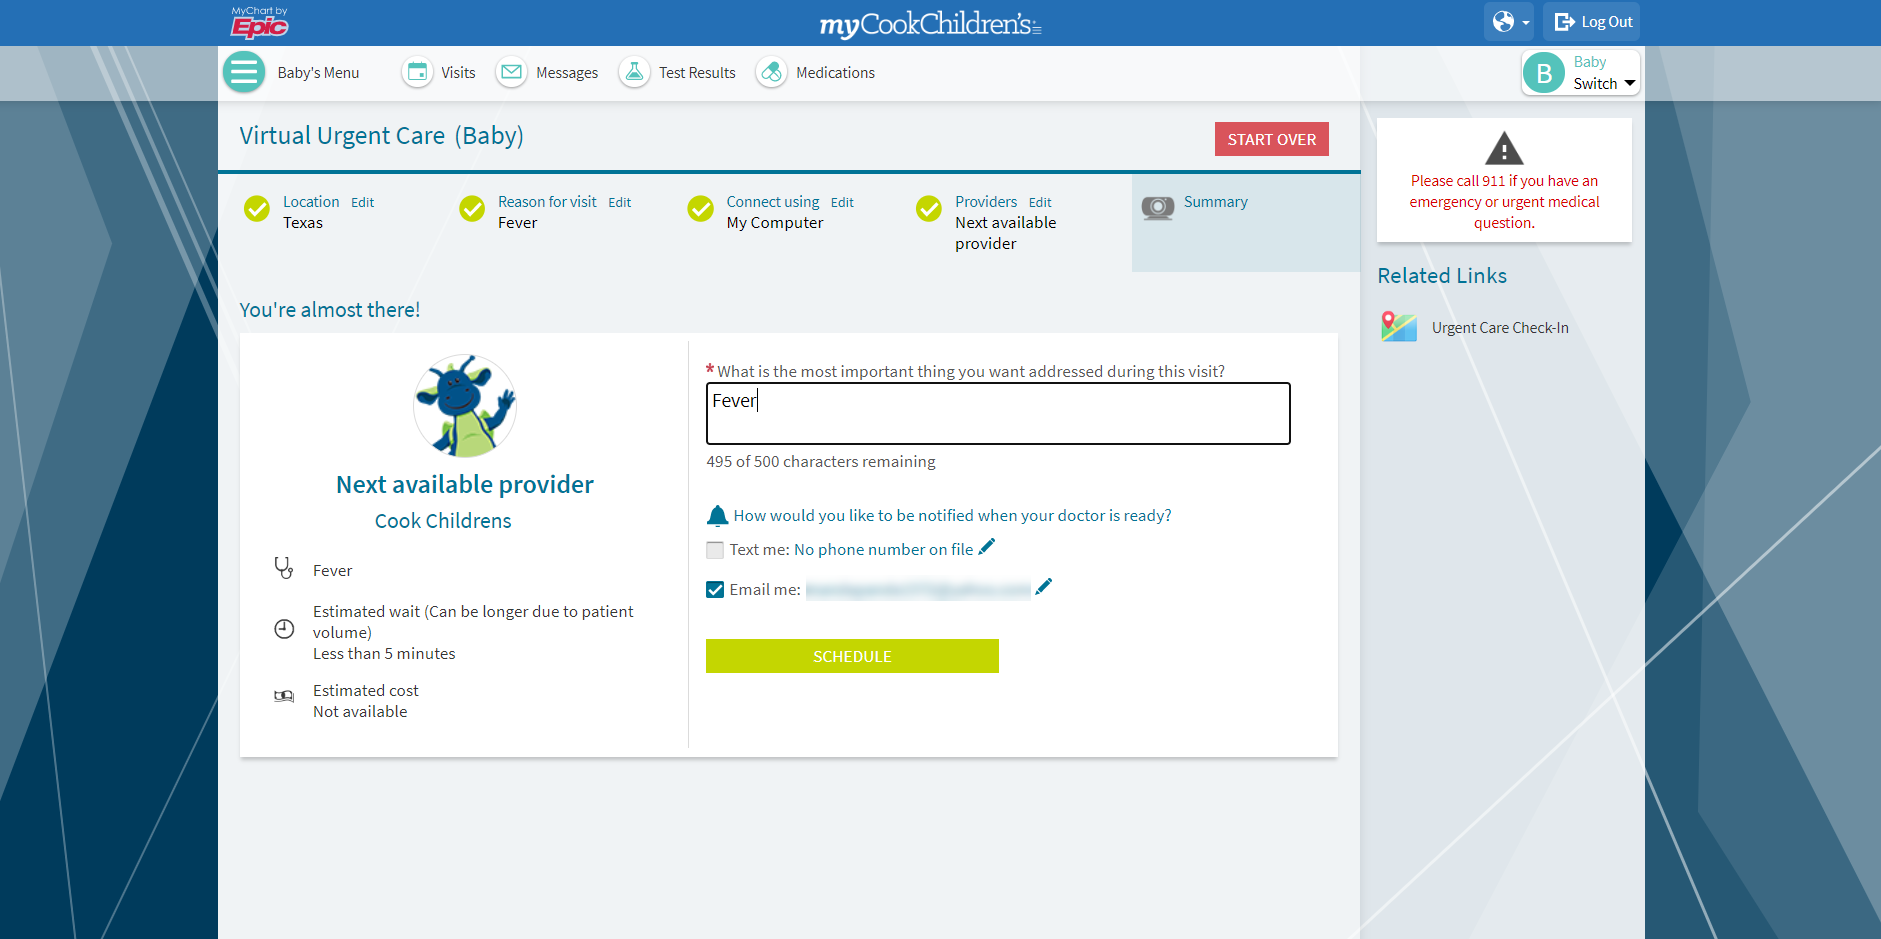Open Baby's Menu hamburger icon
The width and height of the screenshot is (1881, 939).
click(243, 72)
